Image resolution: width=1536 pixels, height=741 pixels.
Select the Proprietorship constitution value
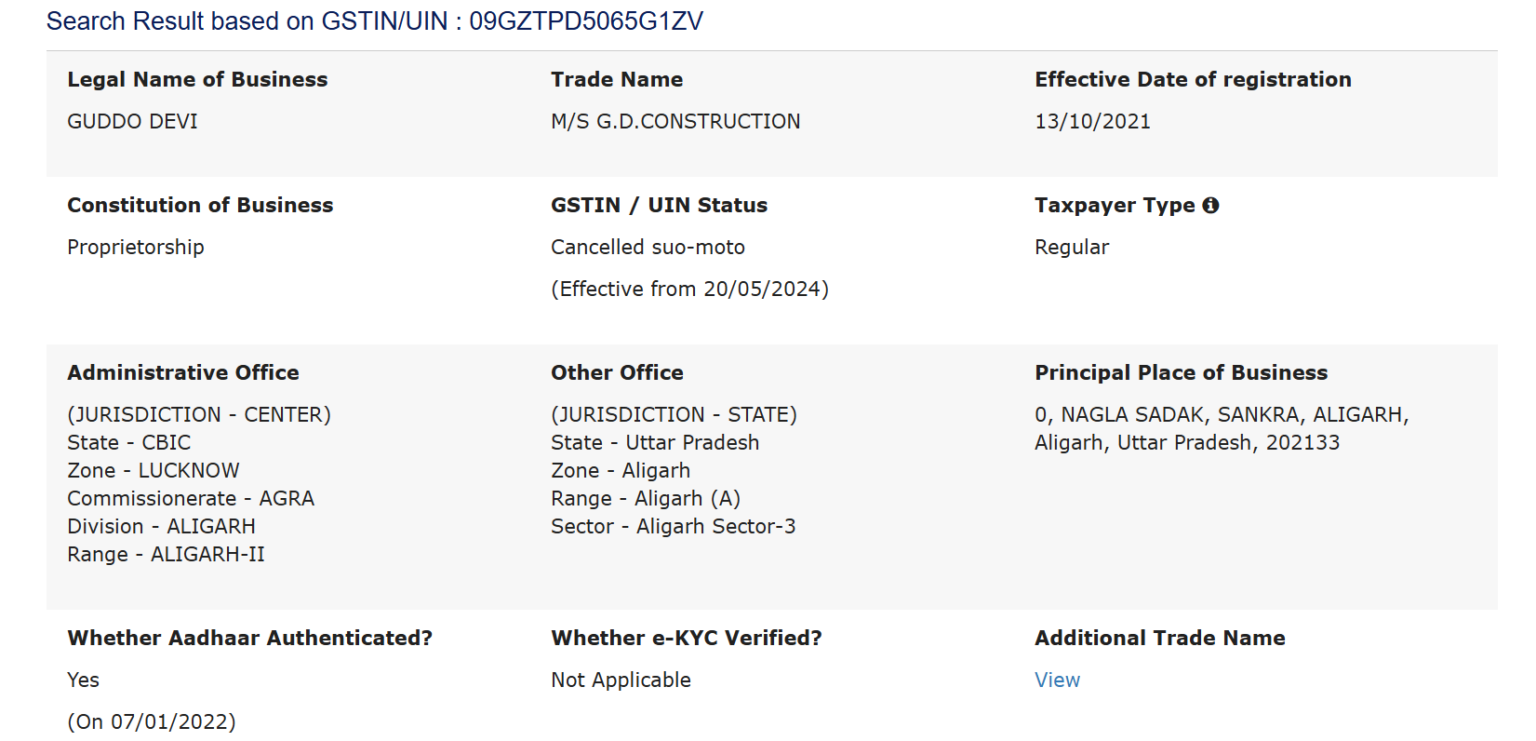coord(135,248)
